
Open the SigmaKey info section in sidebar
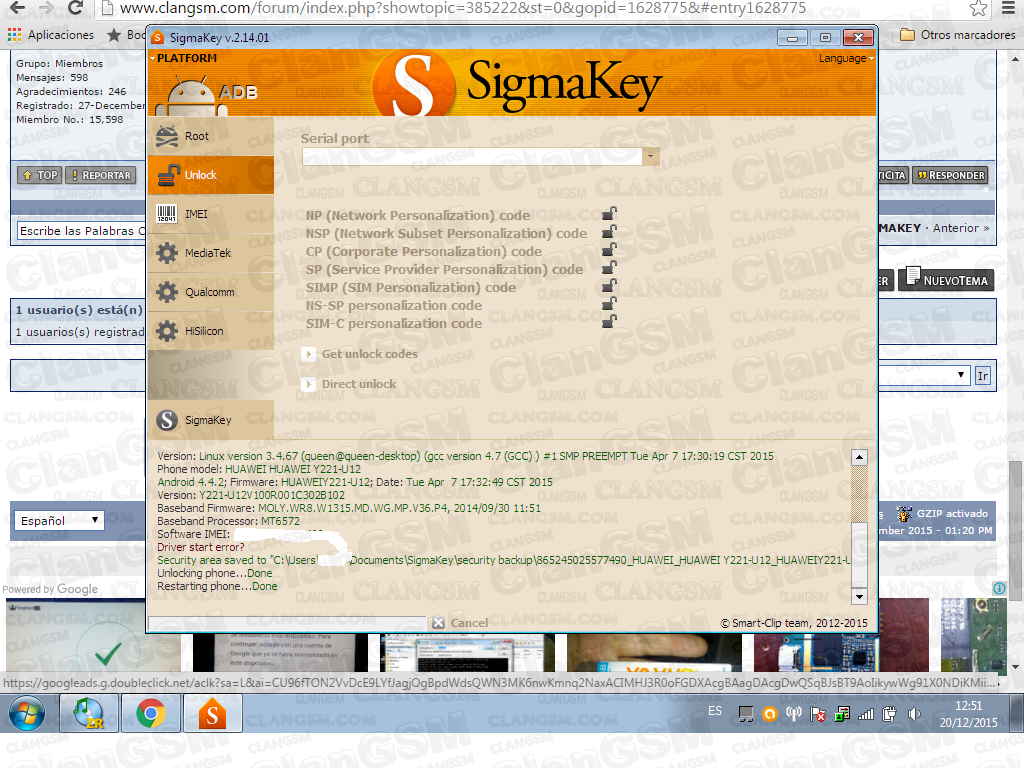210,420
